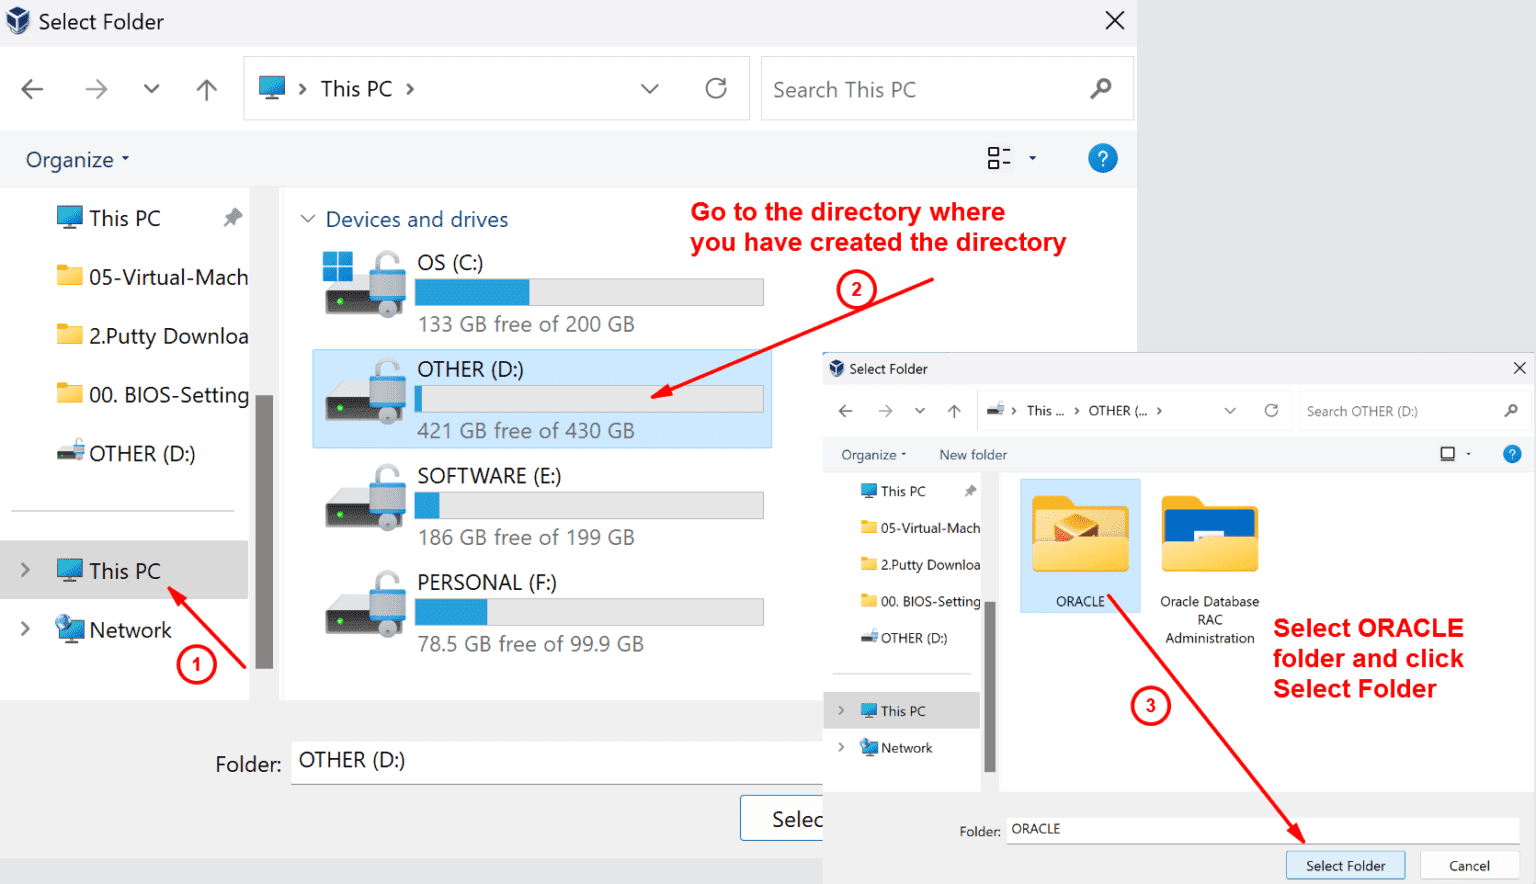Select This PC in the navigation pane
Image resolution: width=1536 pixels, height=884 pixels.
point(125,570)
